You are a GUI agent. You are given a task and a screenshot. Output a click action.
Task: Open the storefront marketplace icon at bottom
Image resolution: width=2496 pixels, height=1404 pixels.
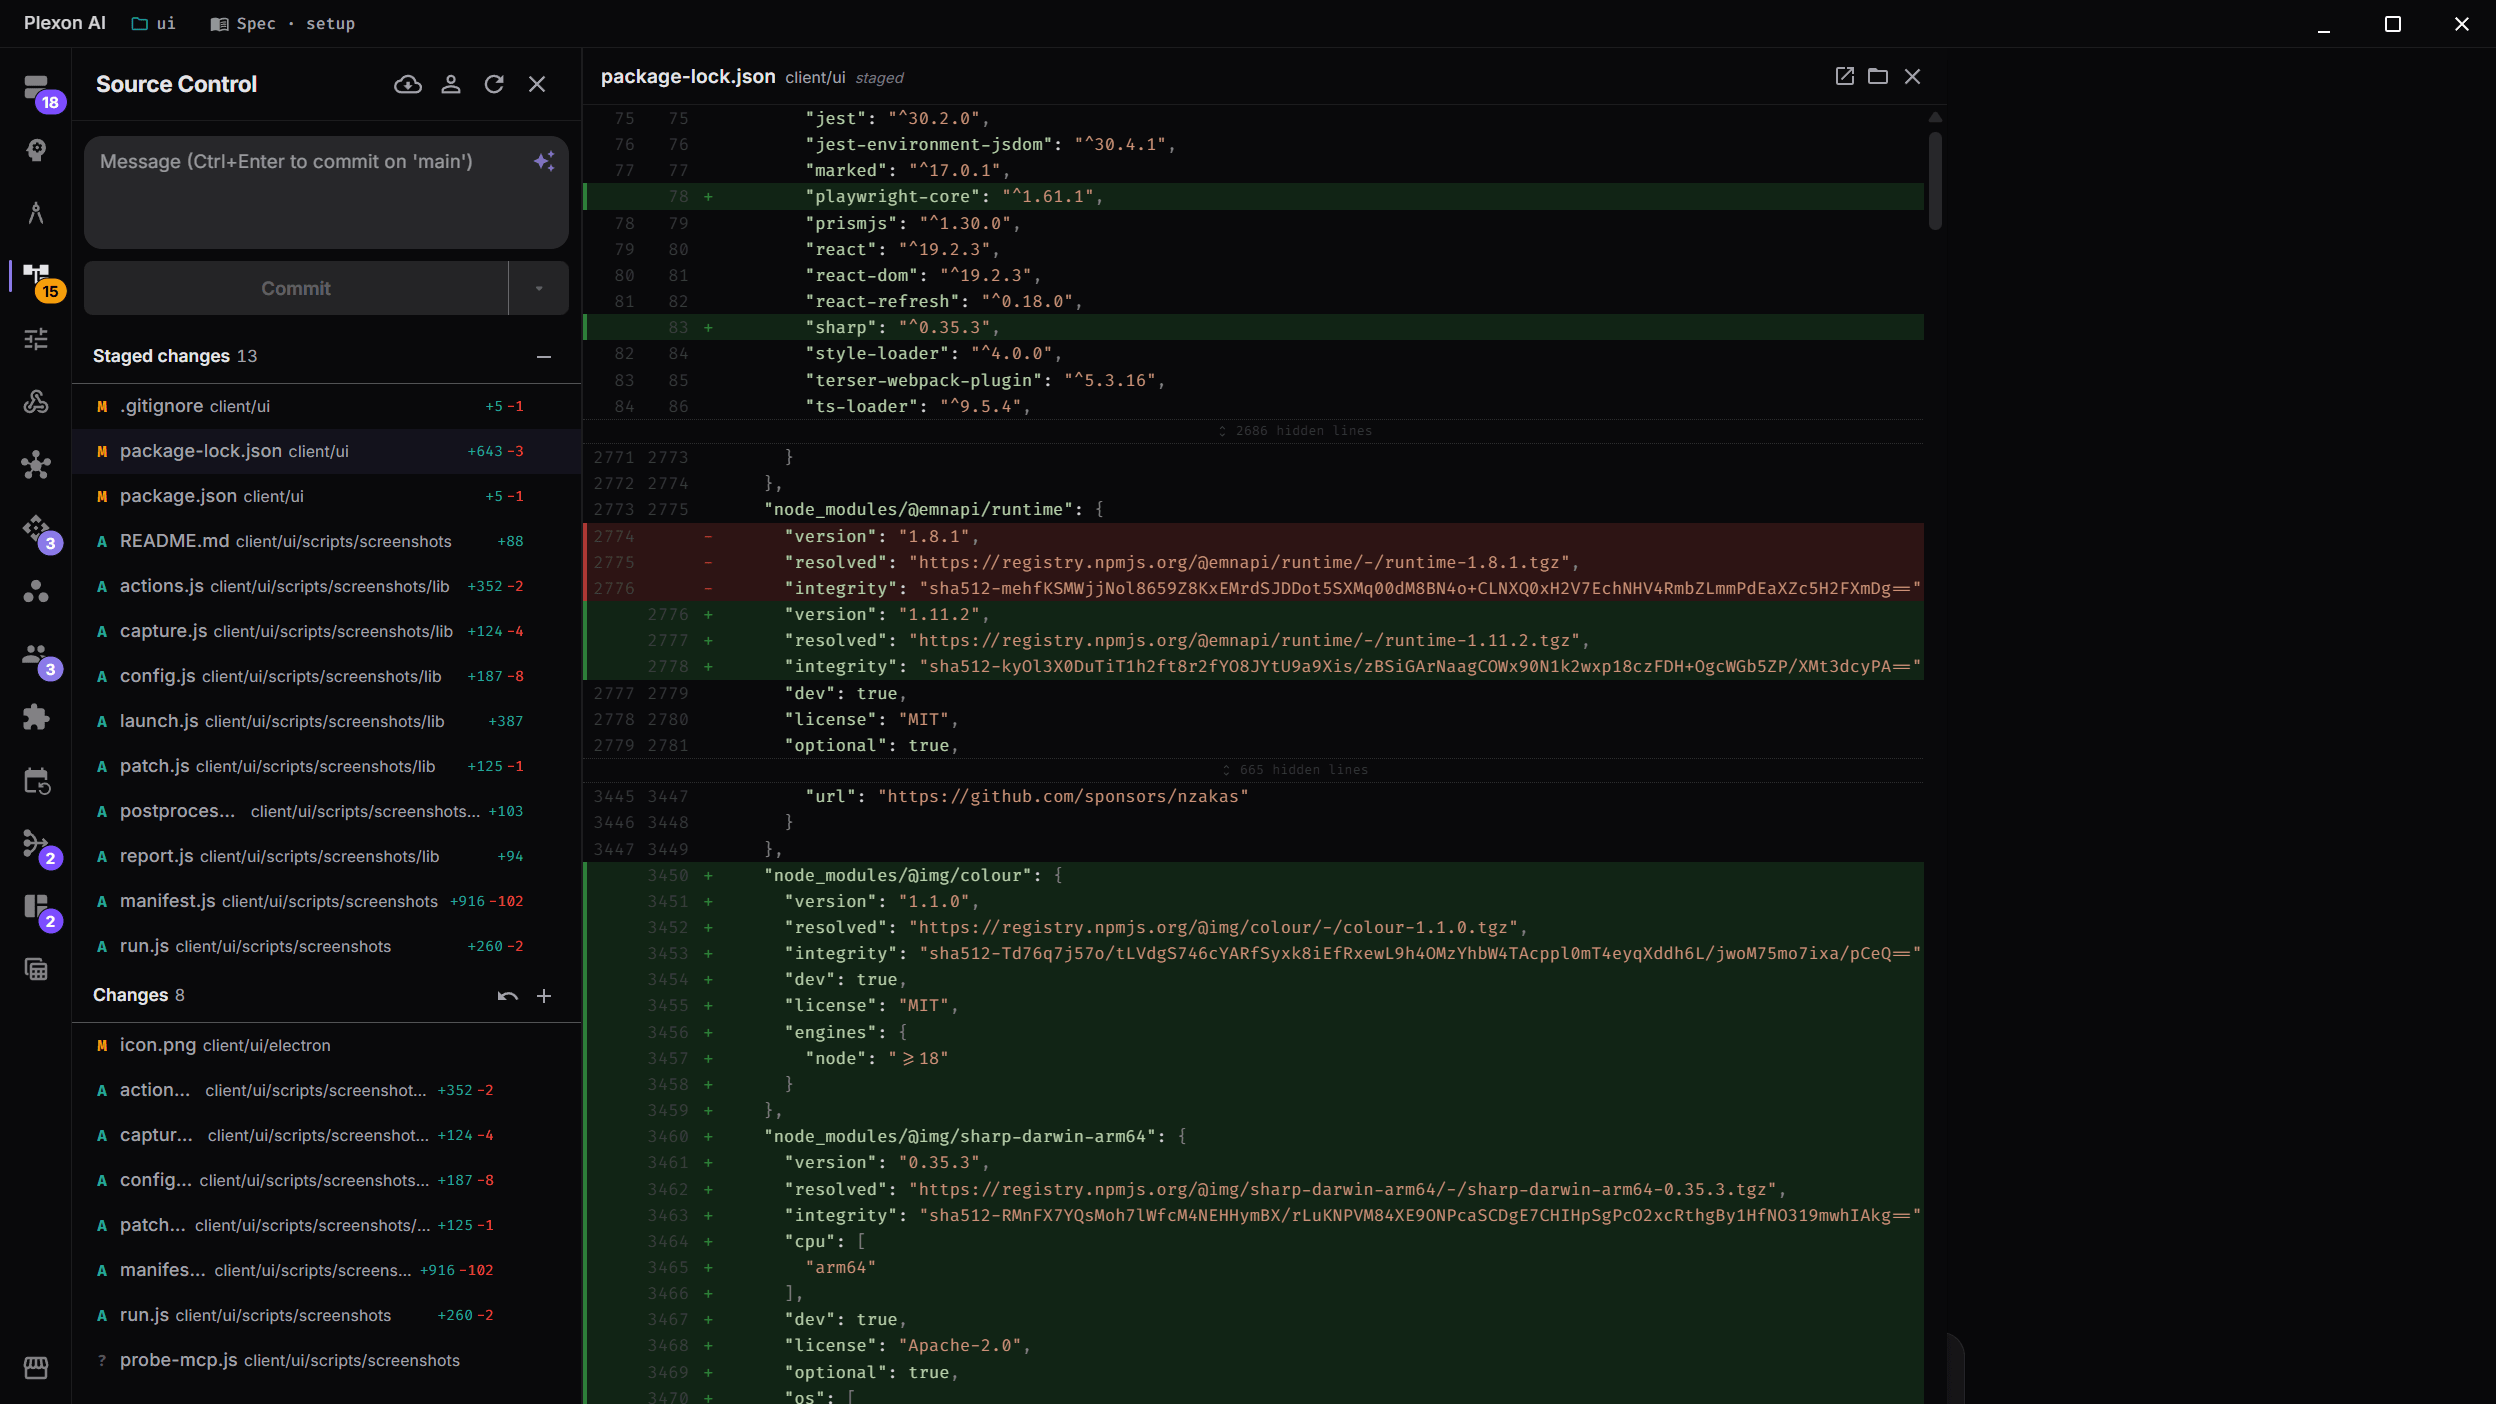[x=36, y=1367]
